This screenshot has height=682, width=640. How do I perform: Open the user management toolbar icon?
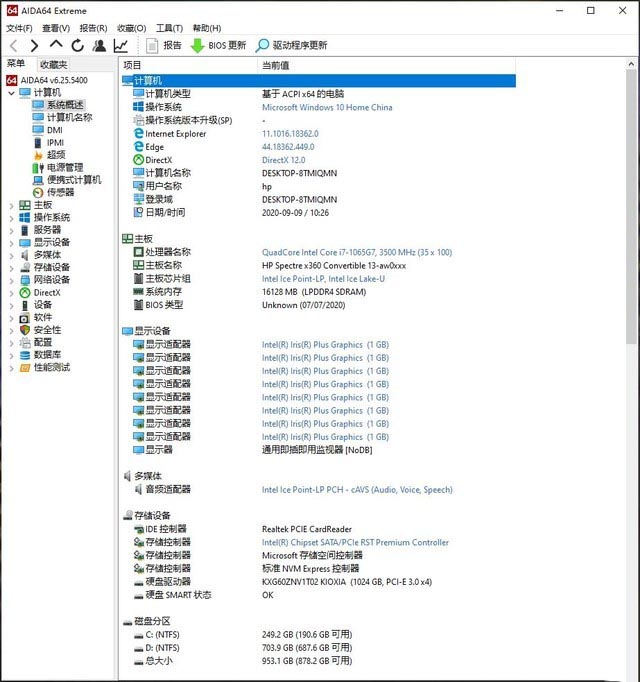tap(99, 45)
